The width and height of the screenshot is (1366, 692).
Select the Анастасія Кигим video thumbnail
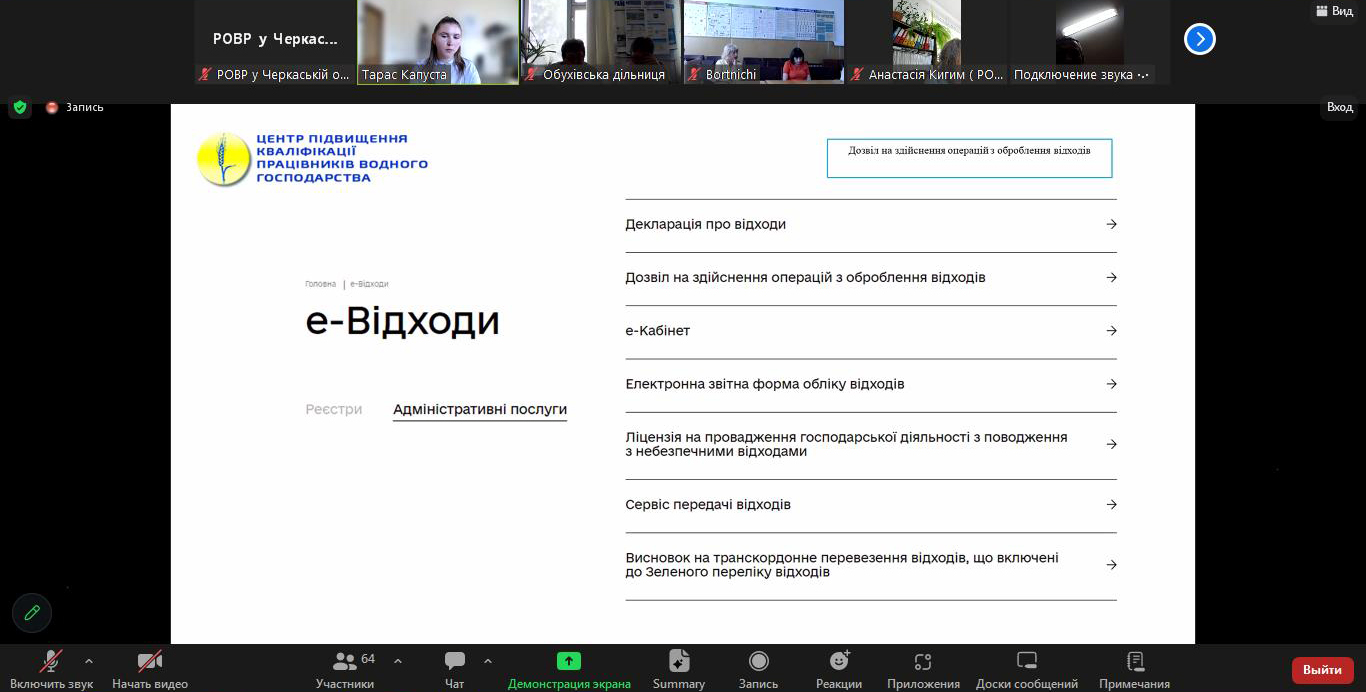point(927,42)
